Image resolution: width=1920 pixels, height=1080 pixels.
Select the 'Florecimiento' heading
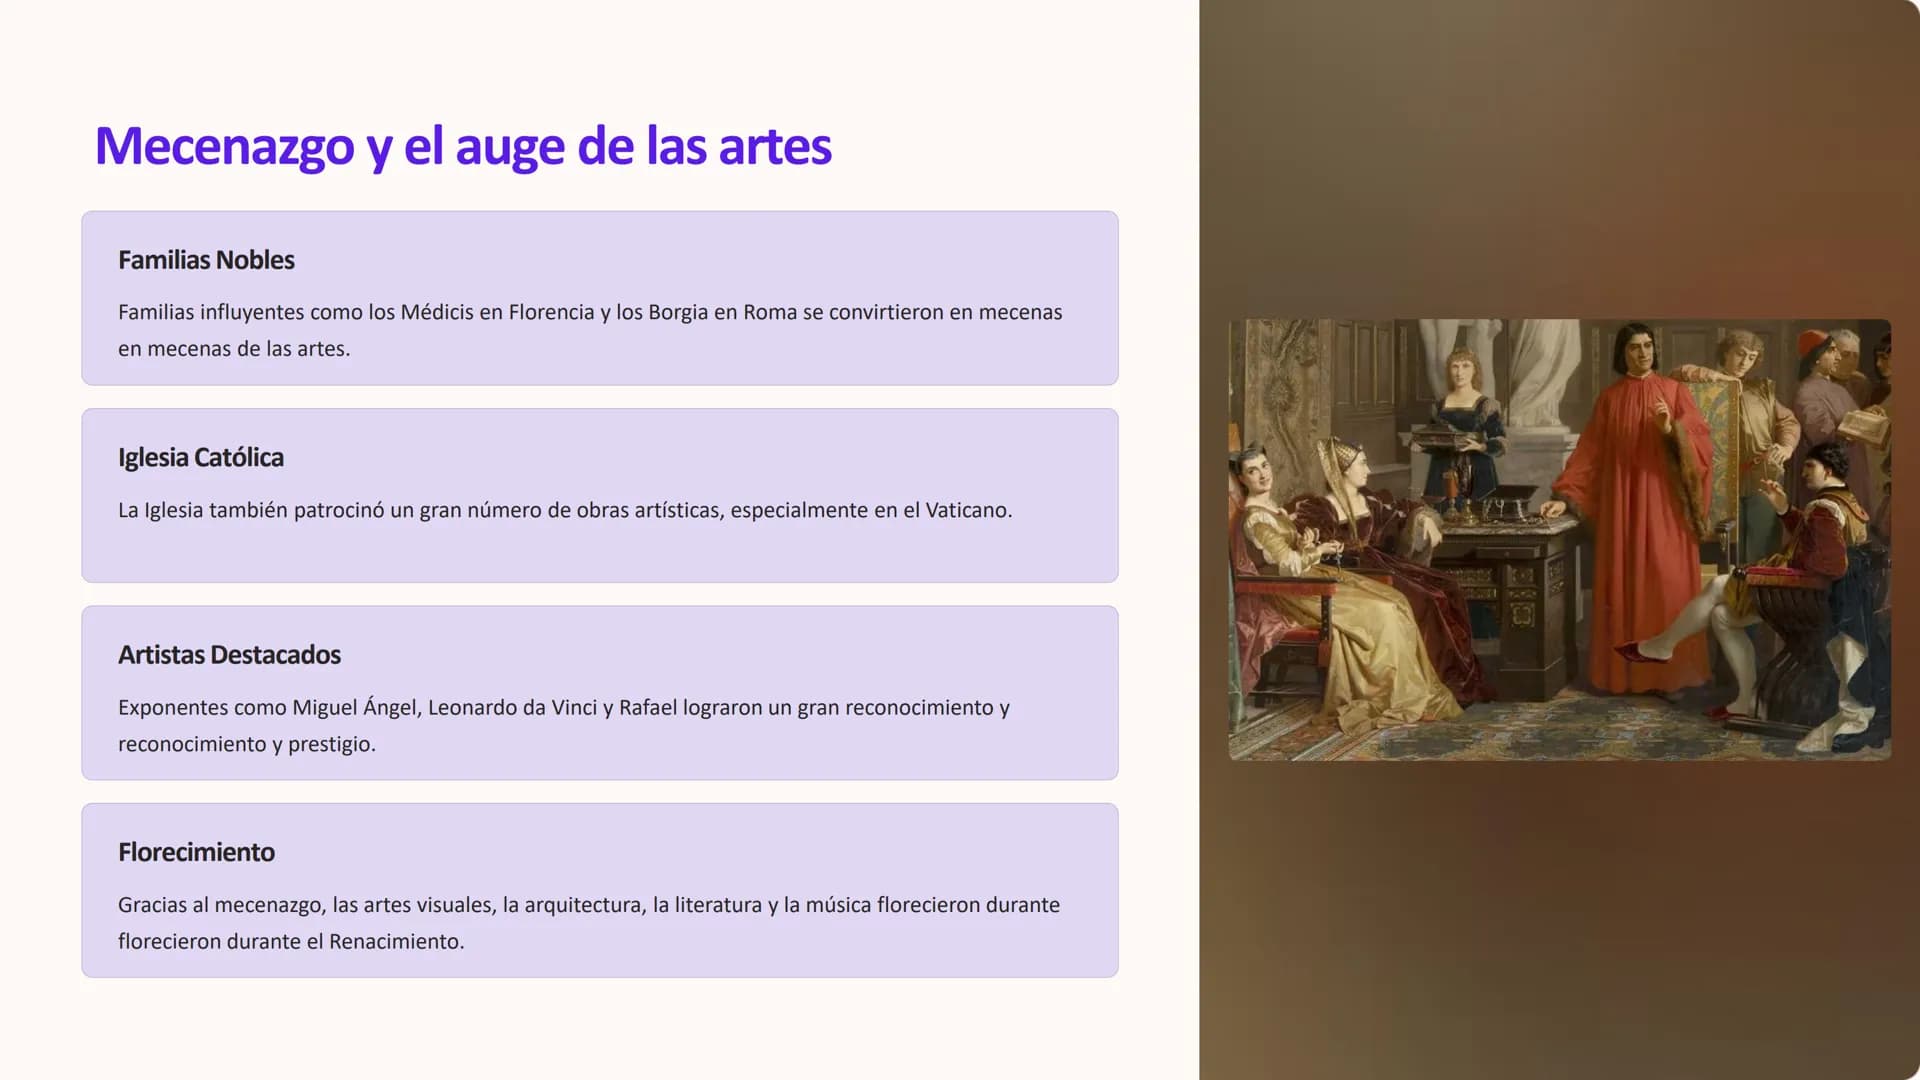[x=196, y=852]
